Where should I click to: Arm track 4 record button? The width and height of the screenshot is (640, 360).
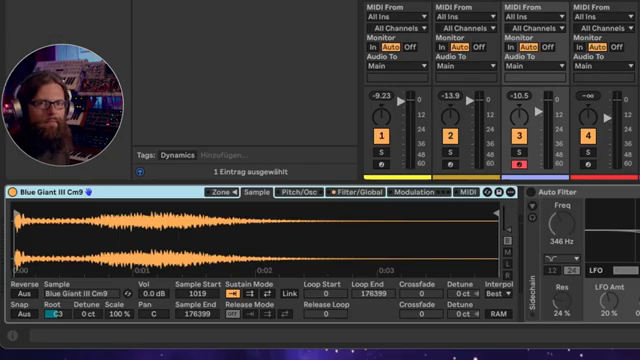tap(588, 164)
